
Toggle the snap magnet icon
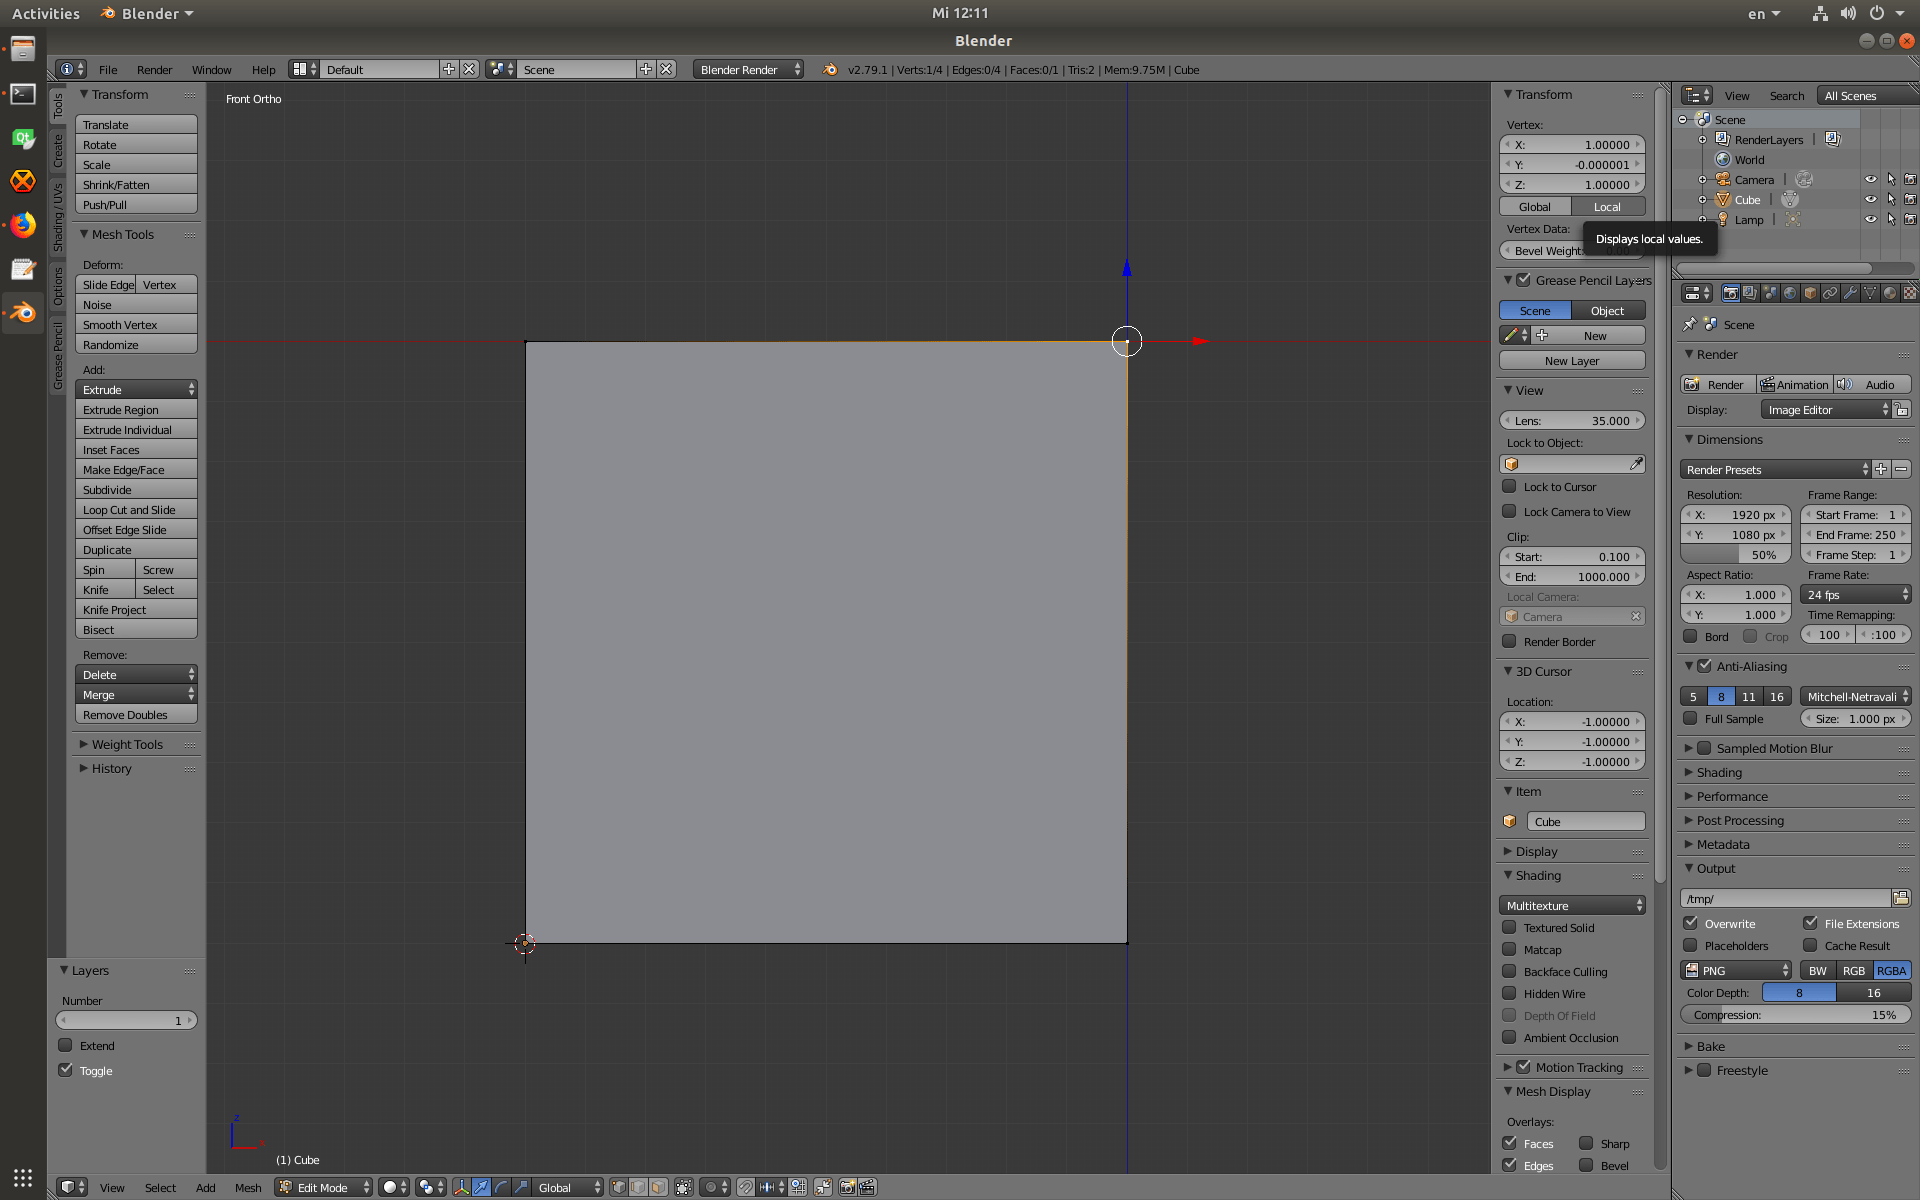(x=746, y=1187)
